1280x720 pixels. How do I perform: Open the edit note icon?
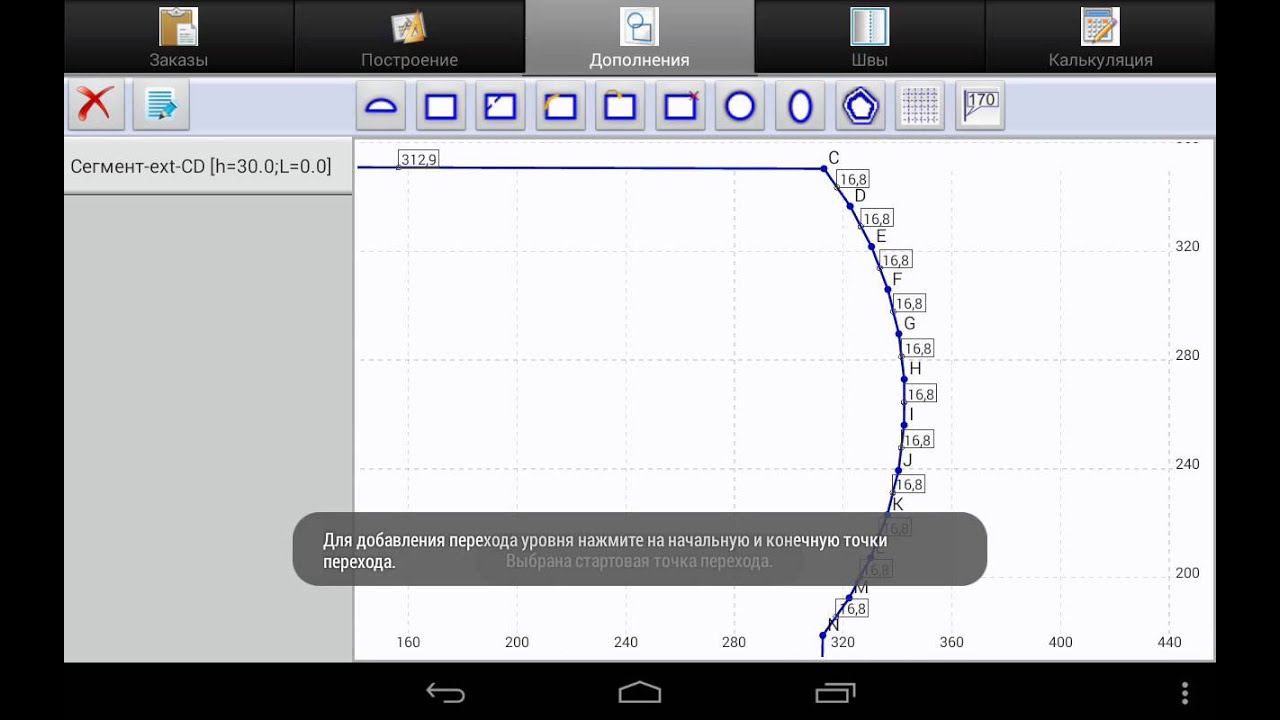pyautogui.click(x=160, y=105)
